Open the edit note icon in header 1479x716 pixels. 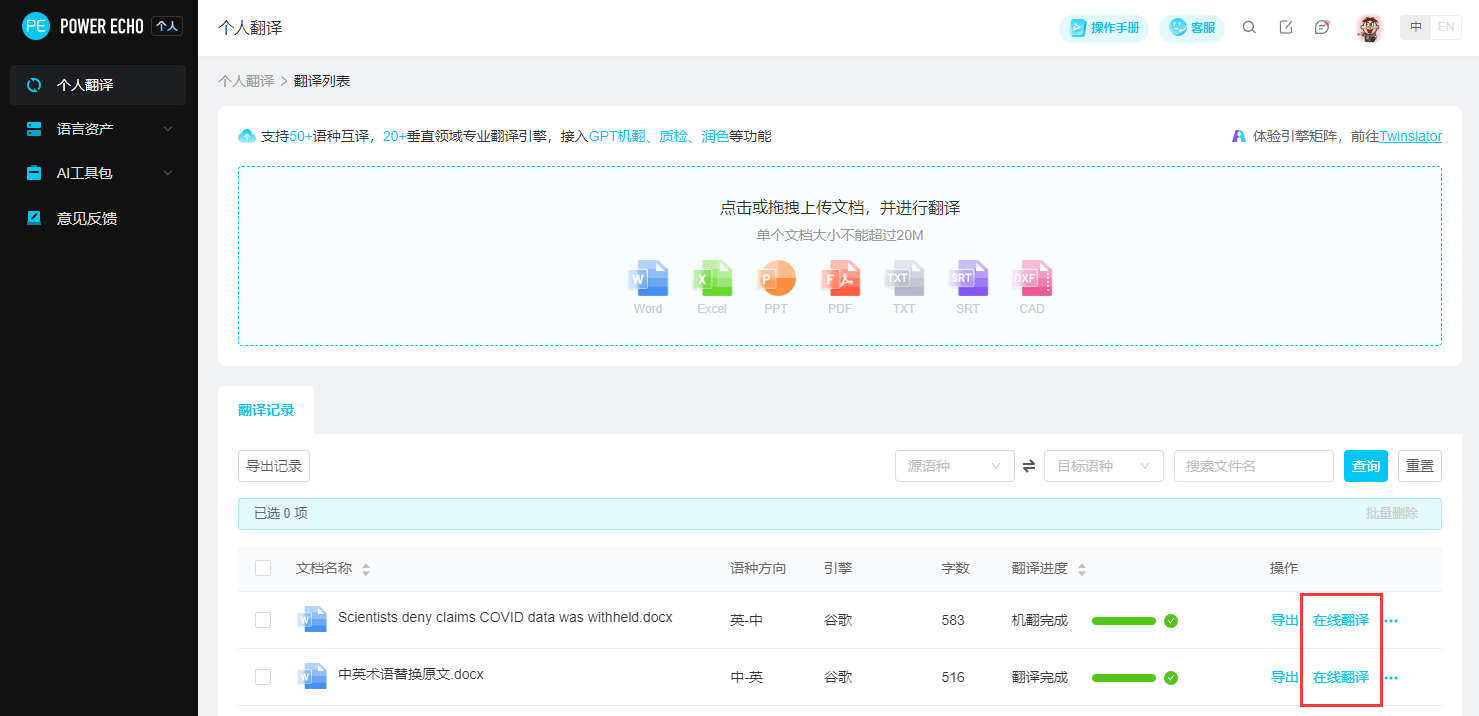click(1286, 28)
